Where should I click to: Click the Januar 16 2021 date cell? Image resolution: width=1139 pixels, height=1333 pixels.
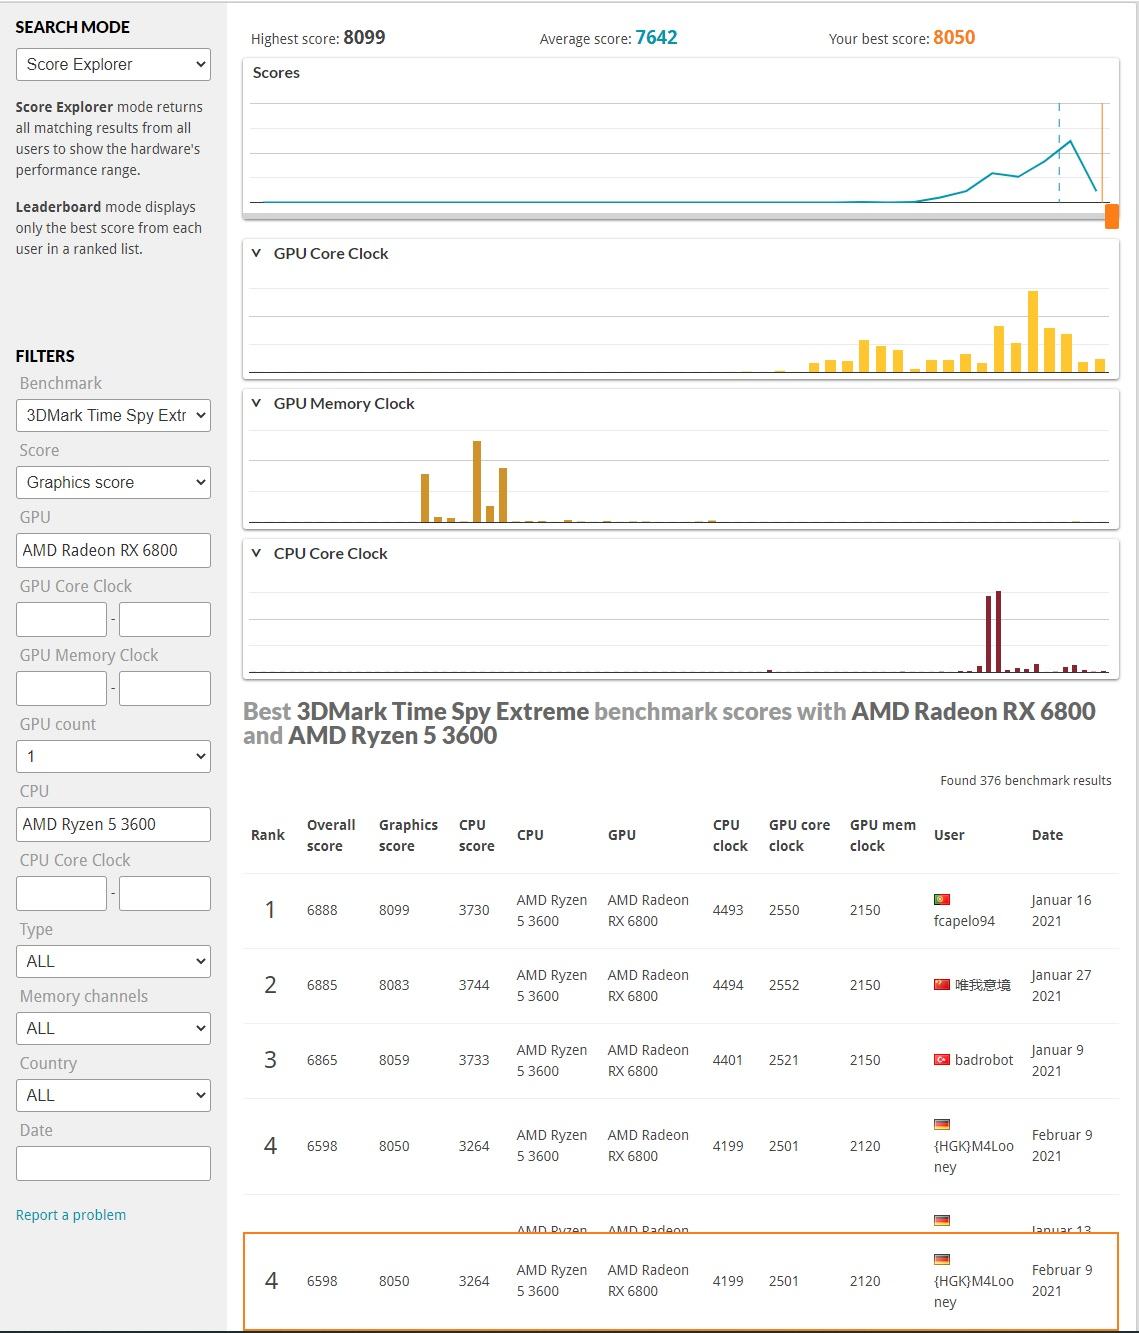(x=1061, y=910)
